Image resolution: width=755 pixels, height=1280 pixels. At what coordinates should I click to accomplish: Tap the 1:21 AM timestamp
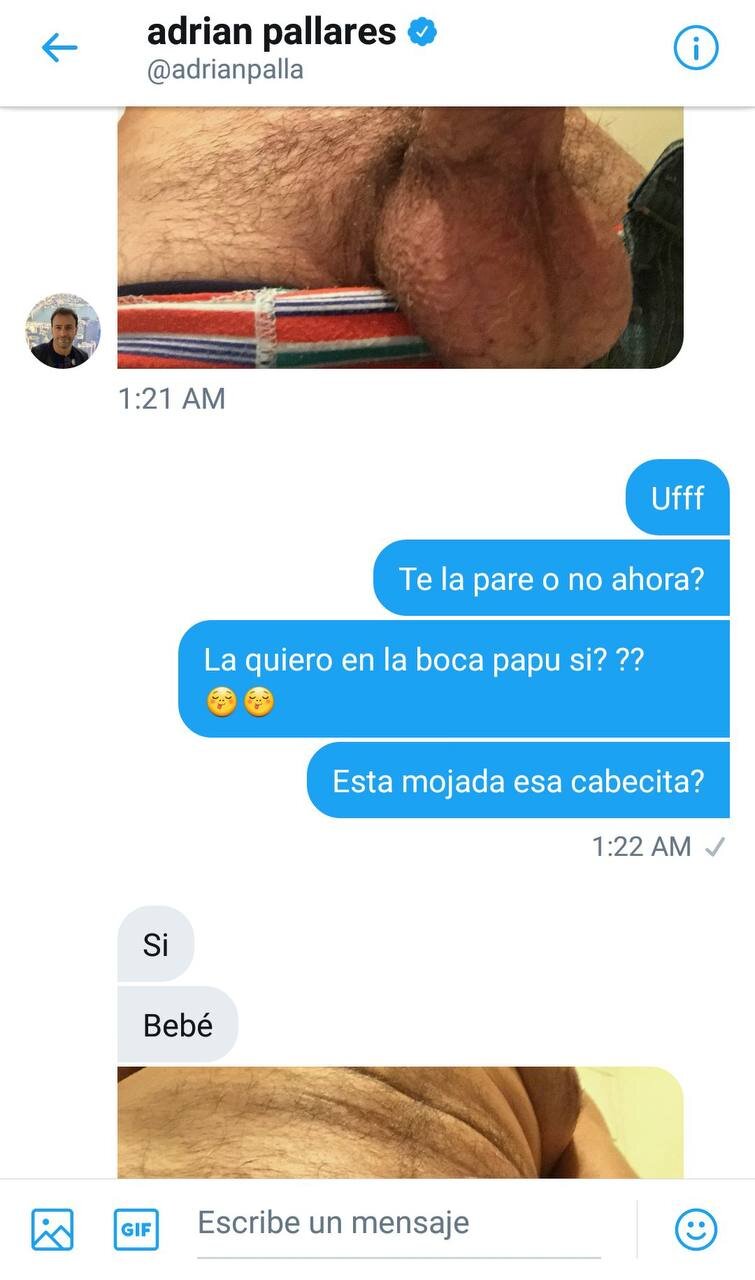172,399
